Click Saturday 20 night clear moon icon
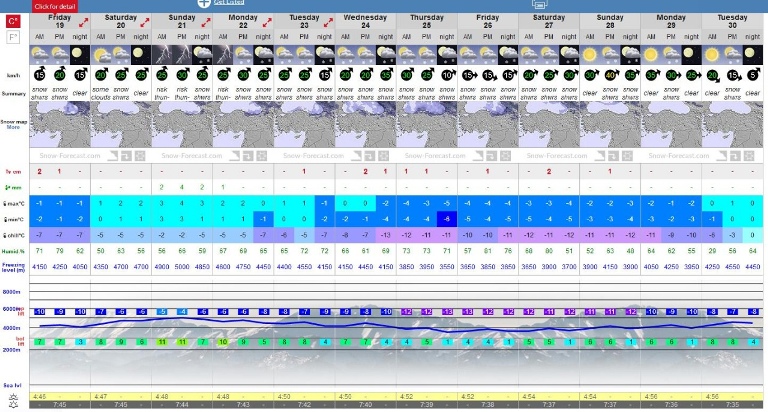The image size is (768, 412). [x=140, y=53]
